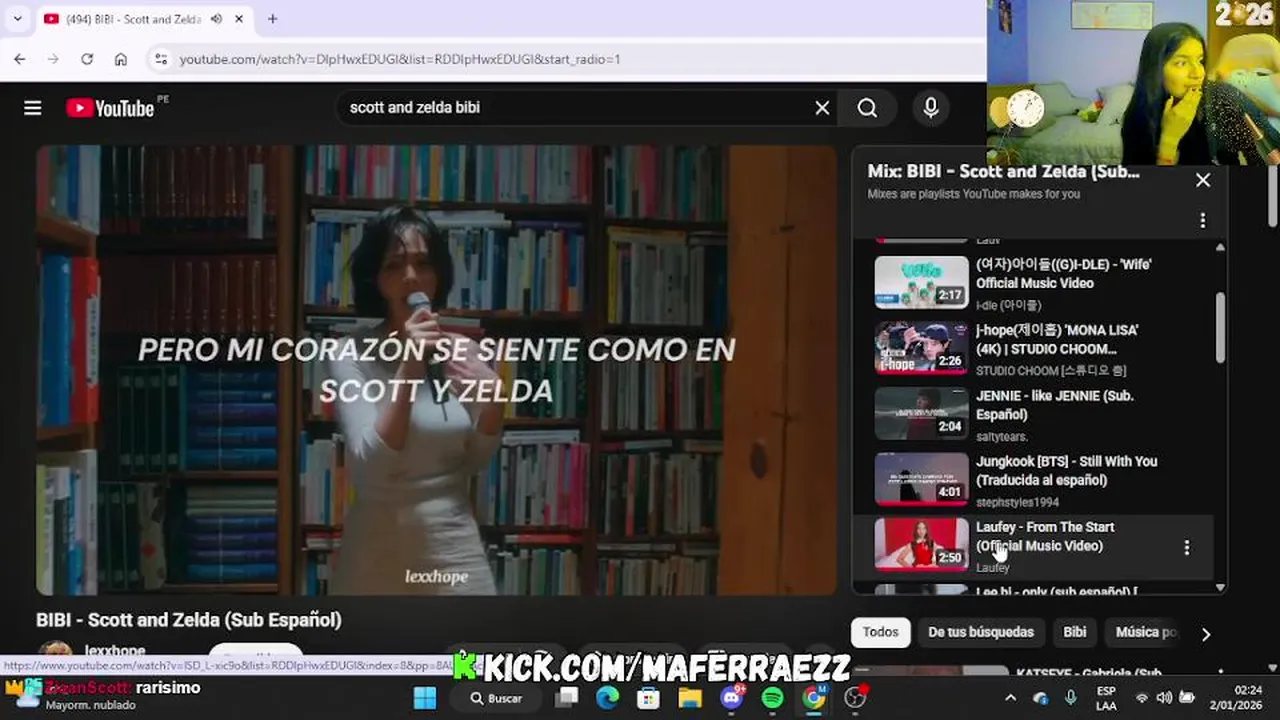
Task: Click the tray microphone icon
Action: (1071, 698)
